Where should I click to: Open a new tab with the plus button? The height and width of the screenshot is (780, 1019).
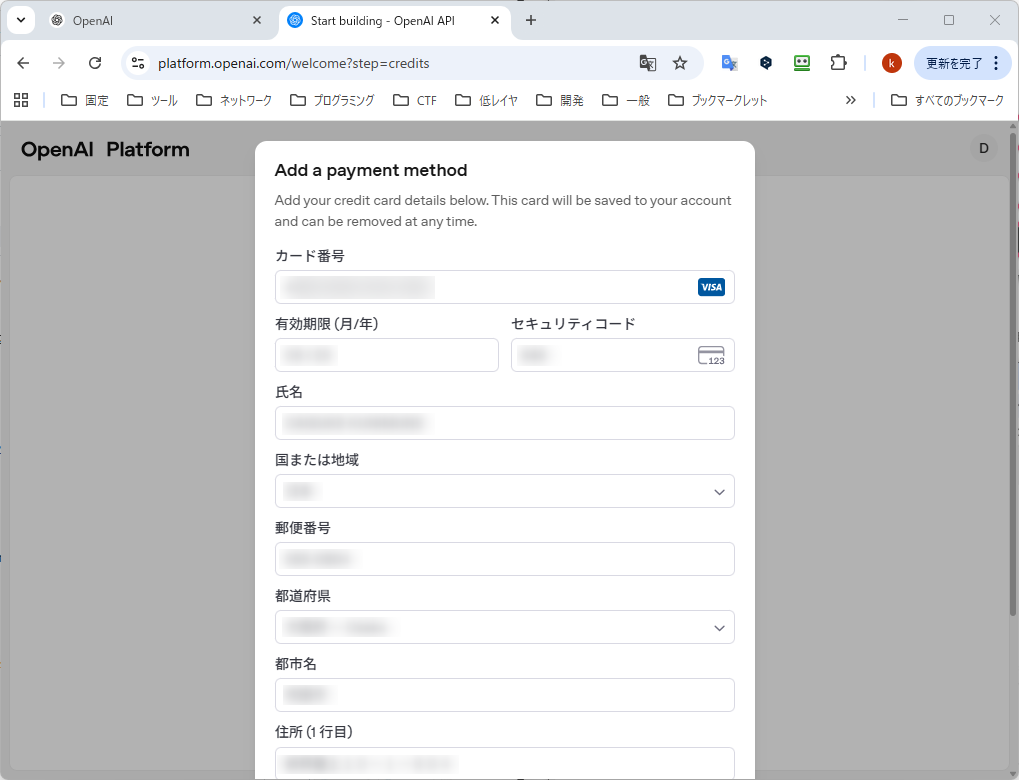coord(531,19)
